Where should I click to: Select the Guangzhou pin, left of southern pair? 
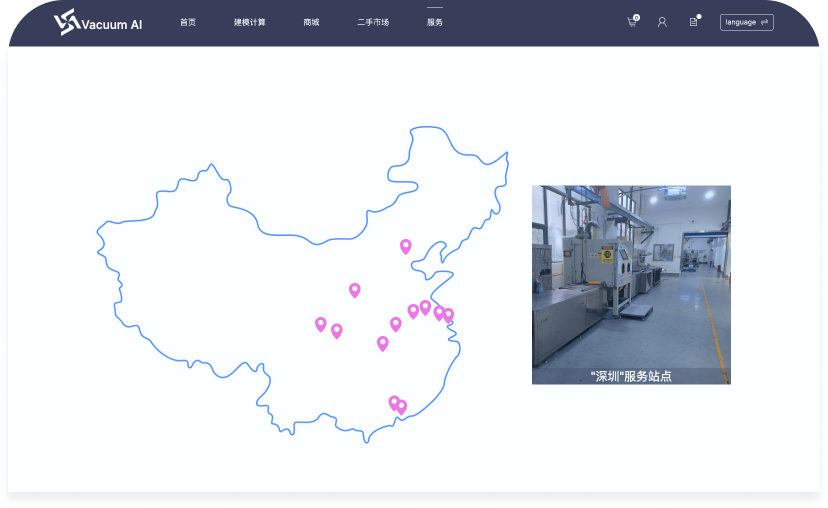tap(393, 403)
